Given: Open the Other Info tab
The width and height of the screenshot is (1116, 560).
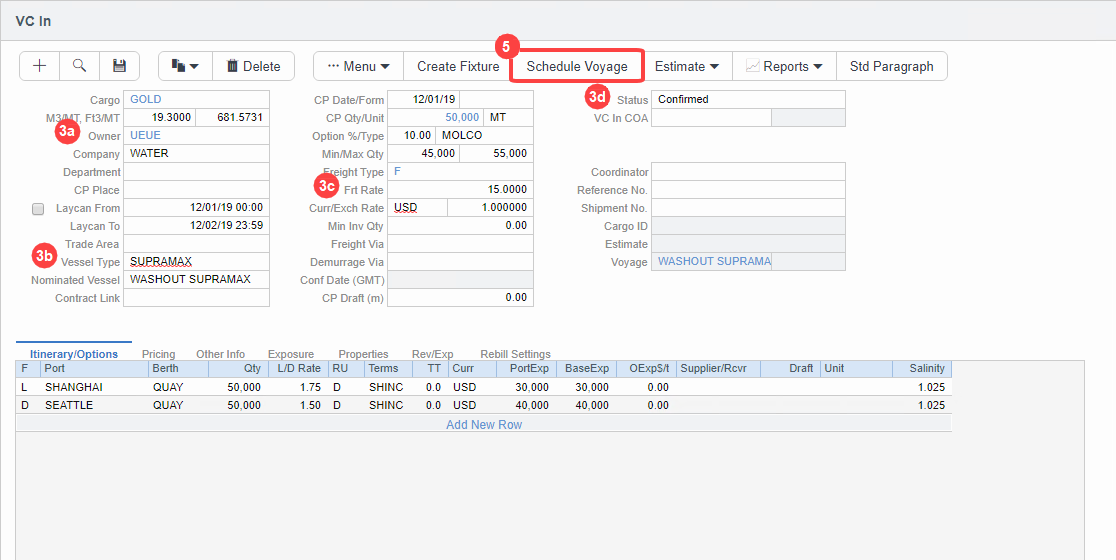Looking at the screenshot, I should tap(220, 354).
